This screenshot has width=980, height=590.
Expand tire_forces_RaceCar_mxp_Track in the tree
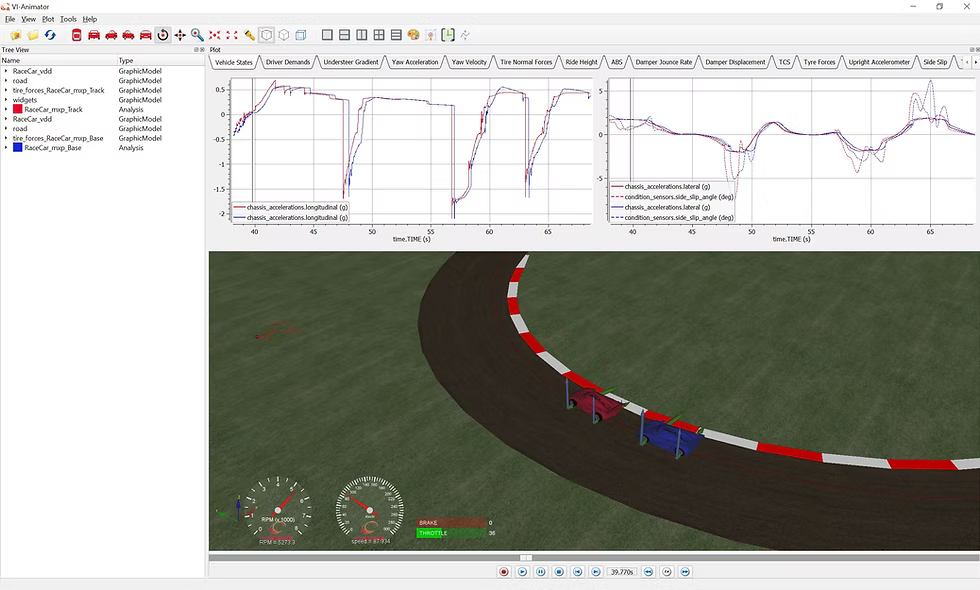[6, 90]
